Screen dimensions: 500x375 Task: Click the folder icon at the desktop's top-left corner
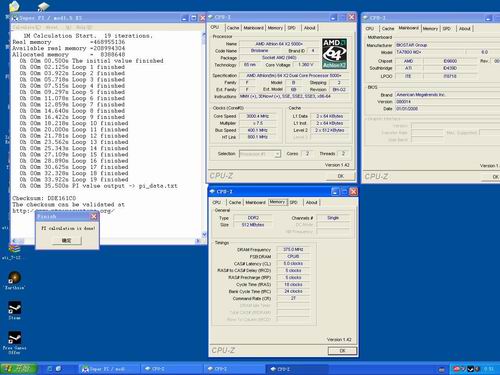pyautogui.click(x=13, y=6)
